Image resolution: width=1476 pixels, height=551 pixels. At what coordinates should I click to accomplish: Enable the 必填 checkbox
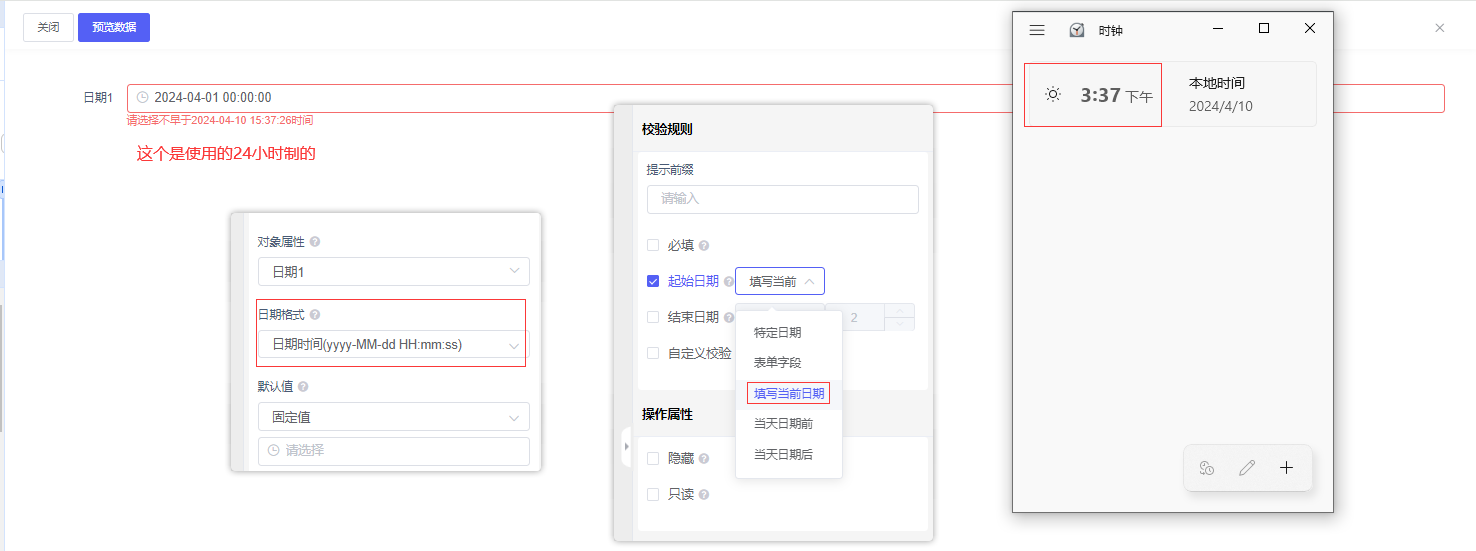click(x=653, y=245)
